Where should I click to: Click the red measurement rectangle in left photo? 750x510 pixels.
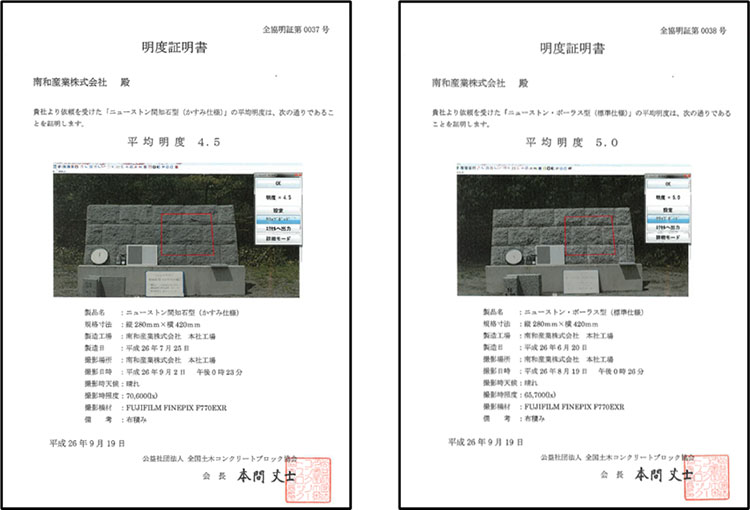pos(187,234)
